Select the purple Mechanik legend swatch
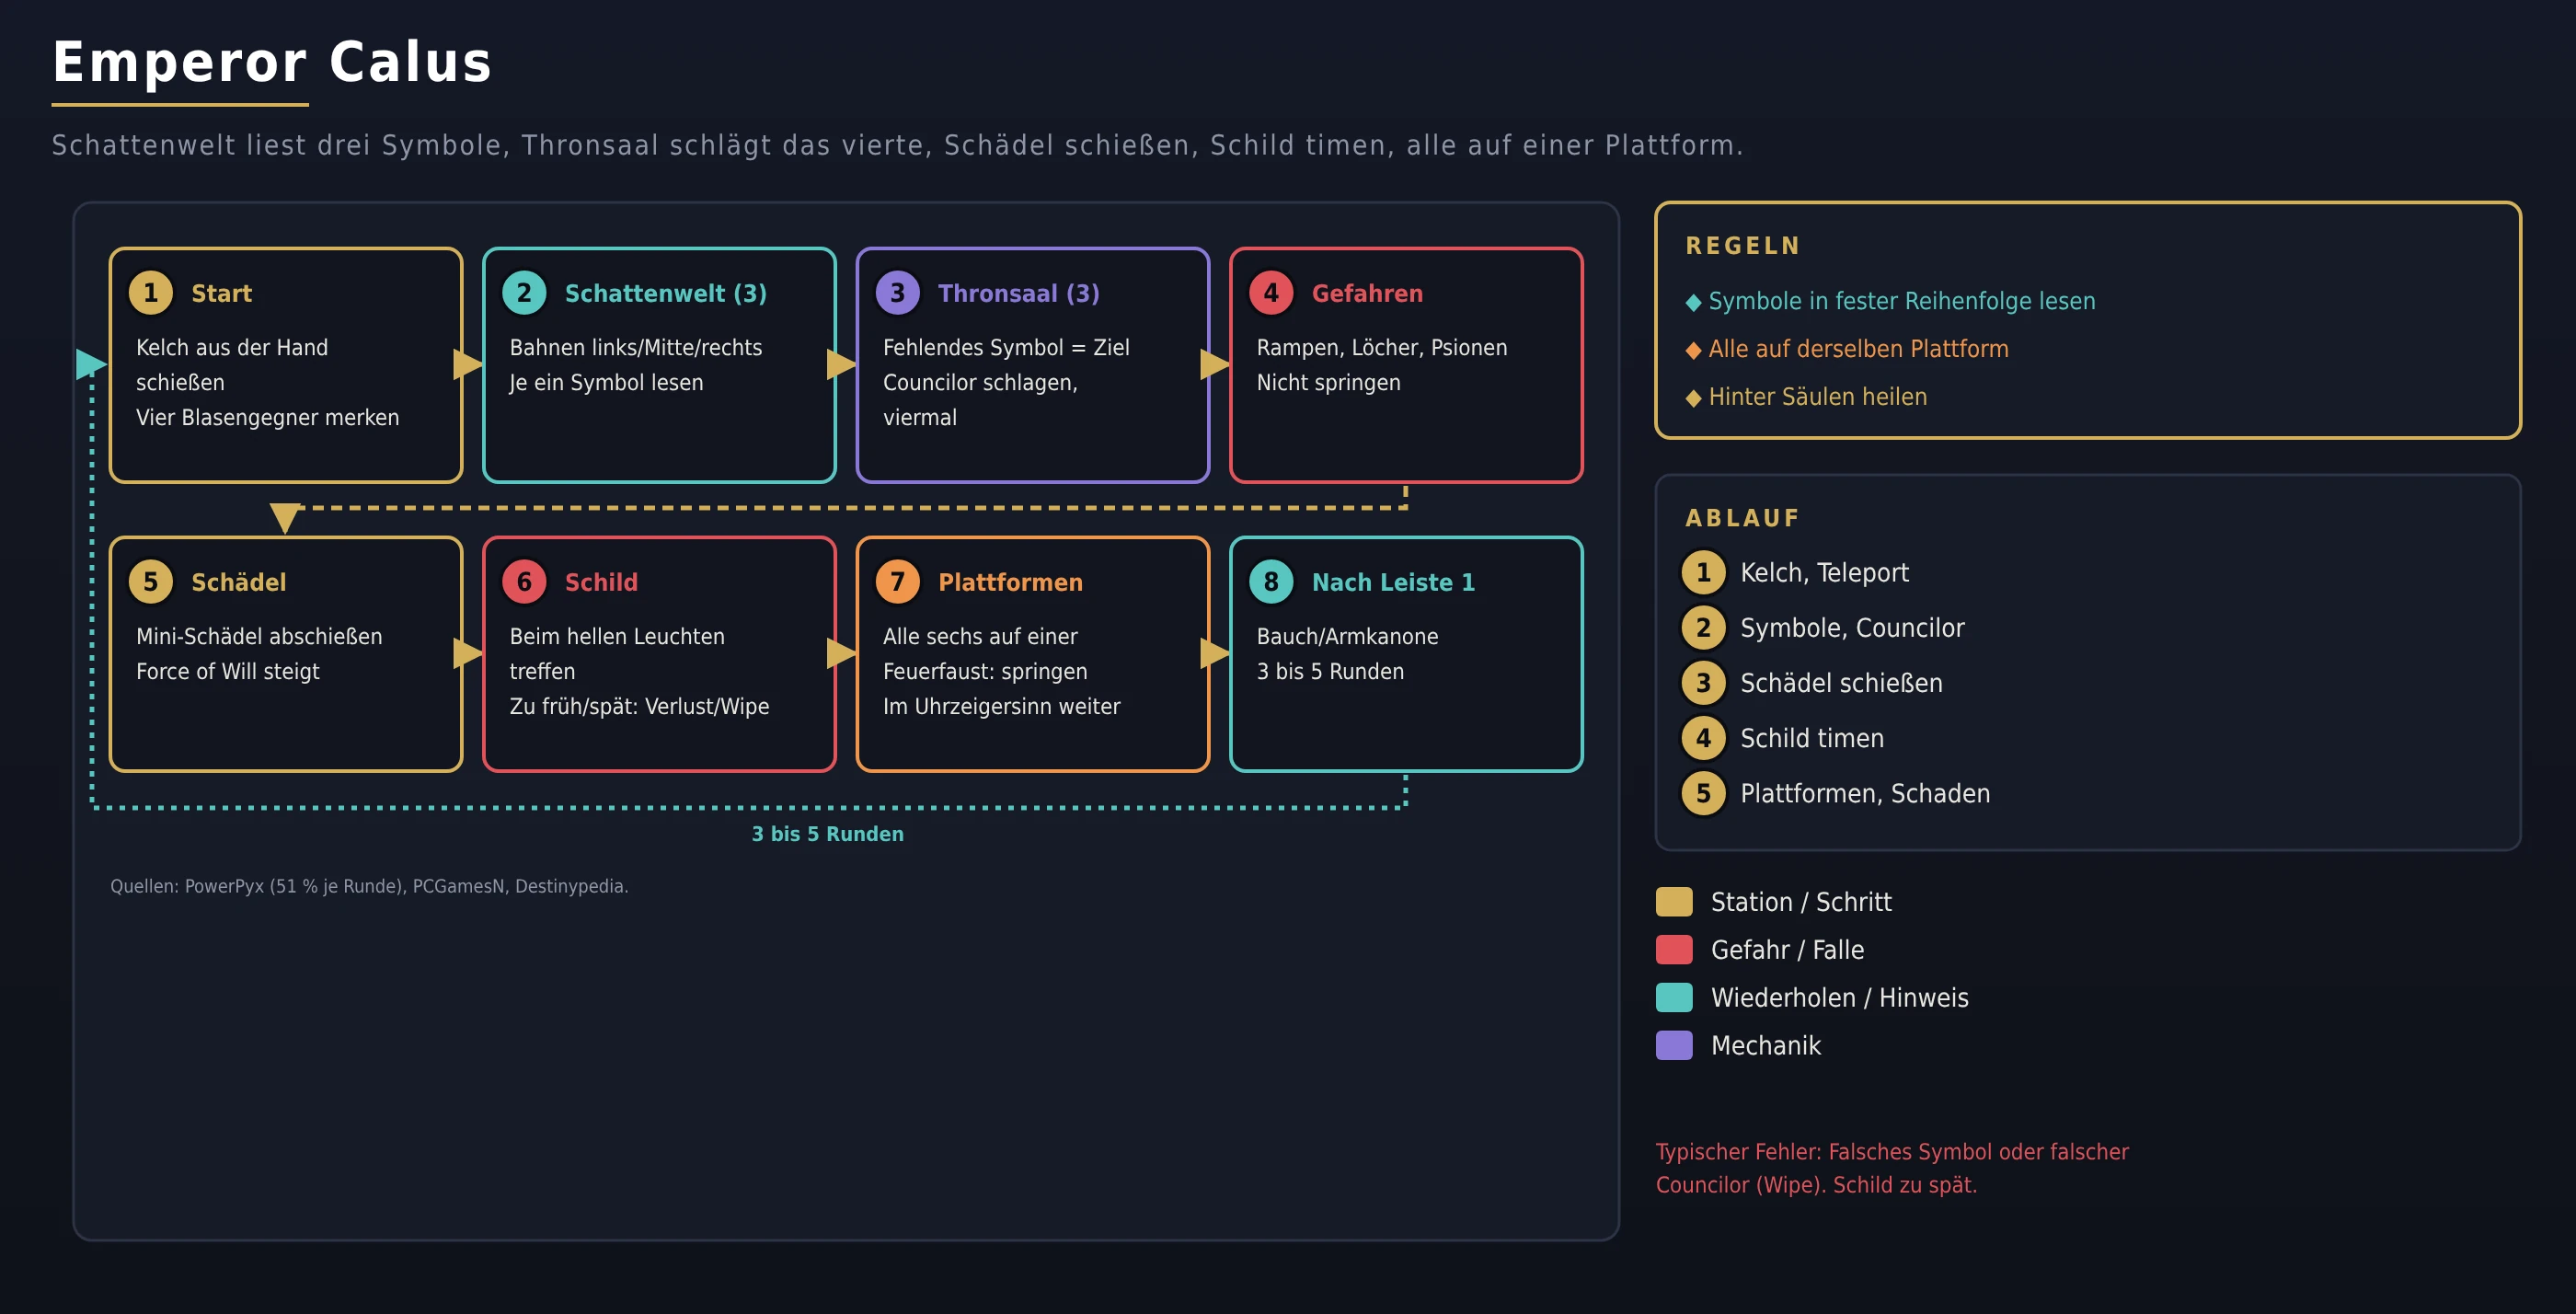This screenshot has height=1314, width=2576. click(1674, 1045)
